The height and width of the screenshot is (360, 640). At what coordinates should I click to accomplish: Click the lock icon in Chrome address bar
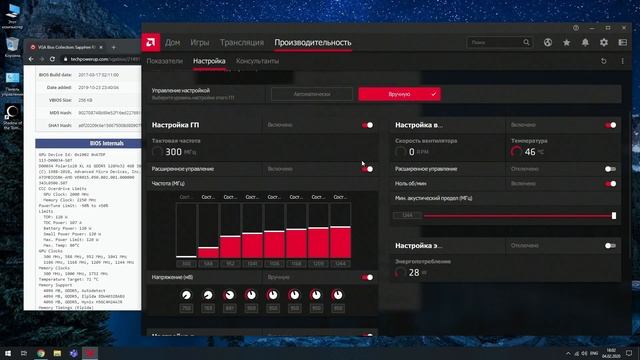(x=65, y=59)
